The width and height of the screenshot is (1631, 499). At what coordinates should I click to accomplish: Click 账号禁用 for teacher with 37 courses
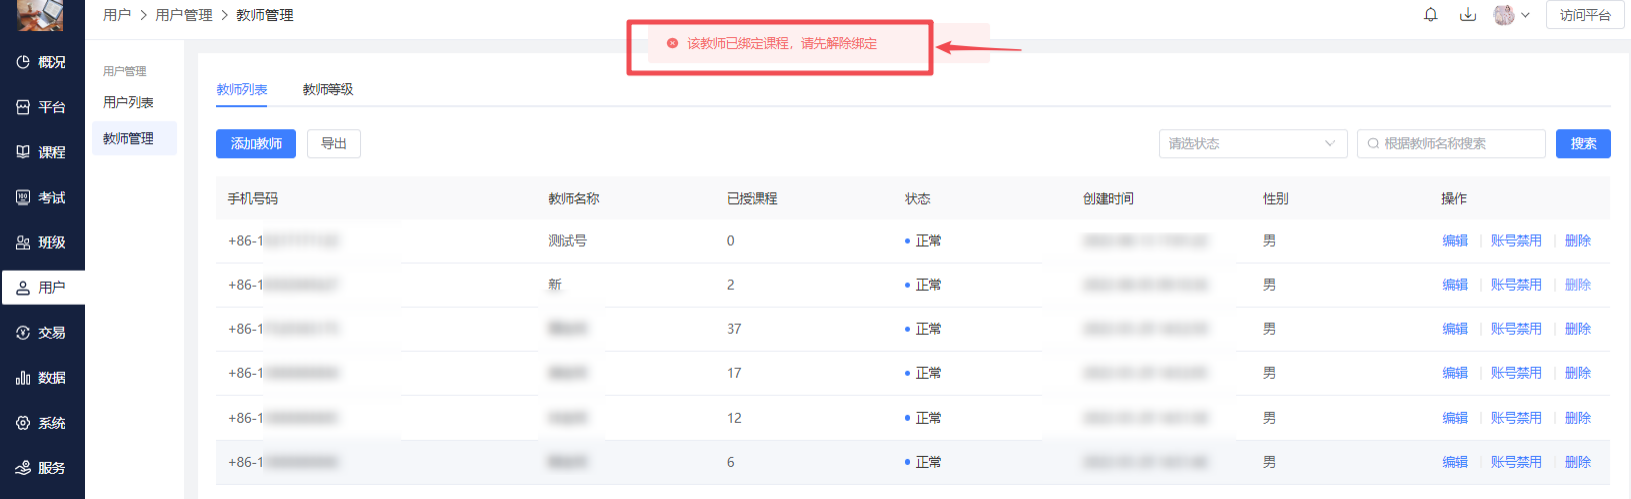point(1516,329)
